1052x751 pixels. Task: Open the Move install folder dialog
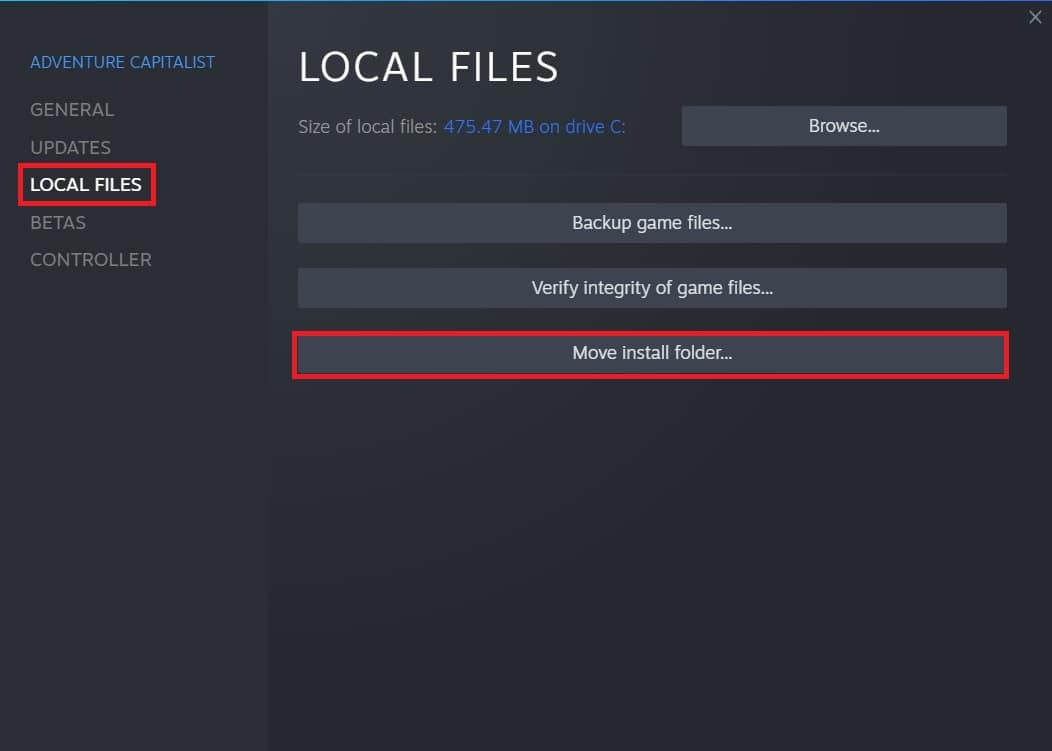(651, 352)
